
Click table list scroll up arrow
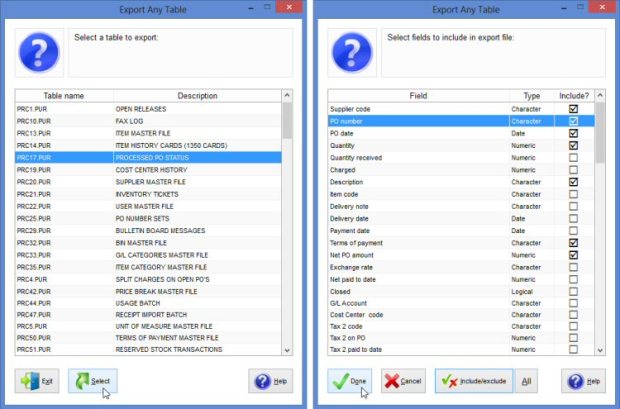[x=287, y=95]
